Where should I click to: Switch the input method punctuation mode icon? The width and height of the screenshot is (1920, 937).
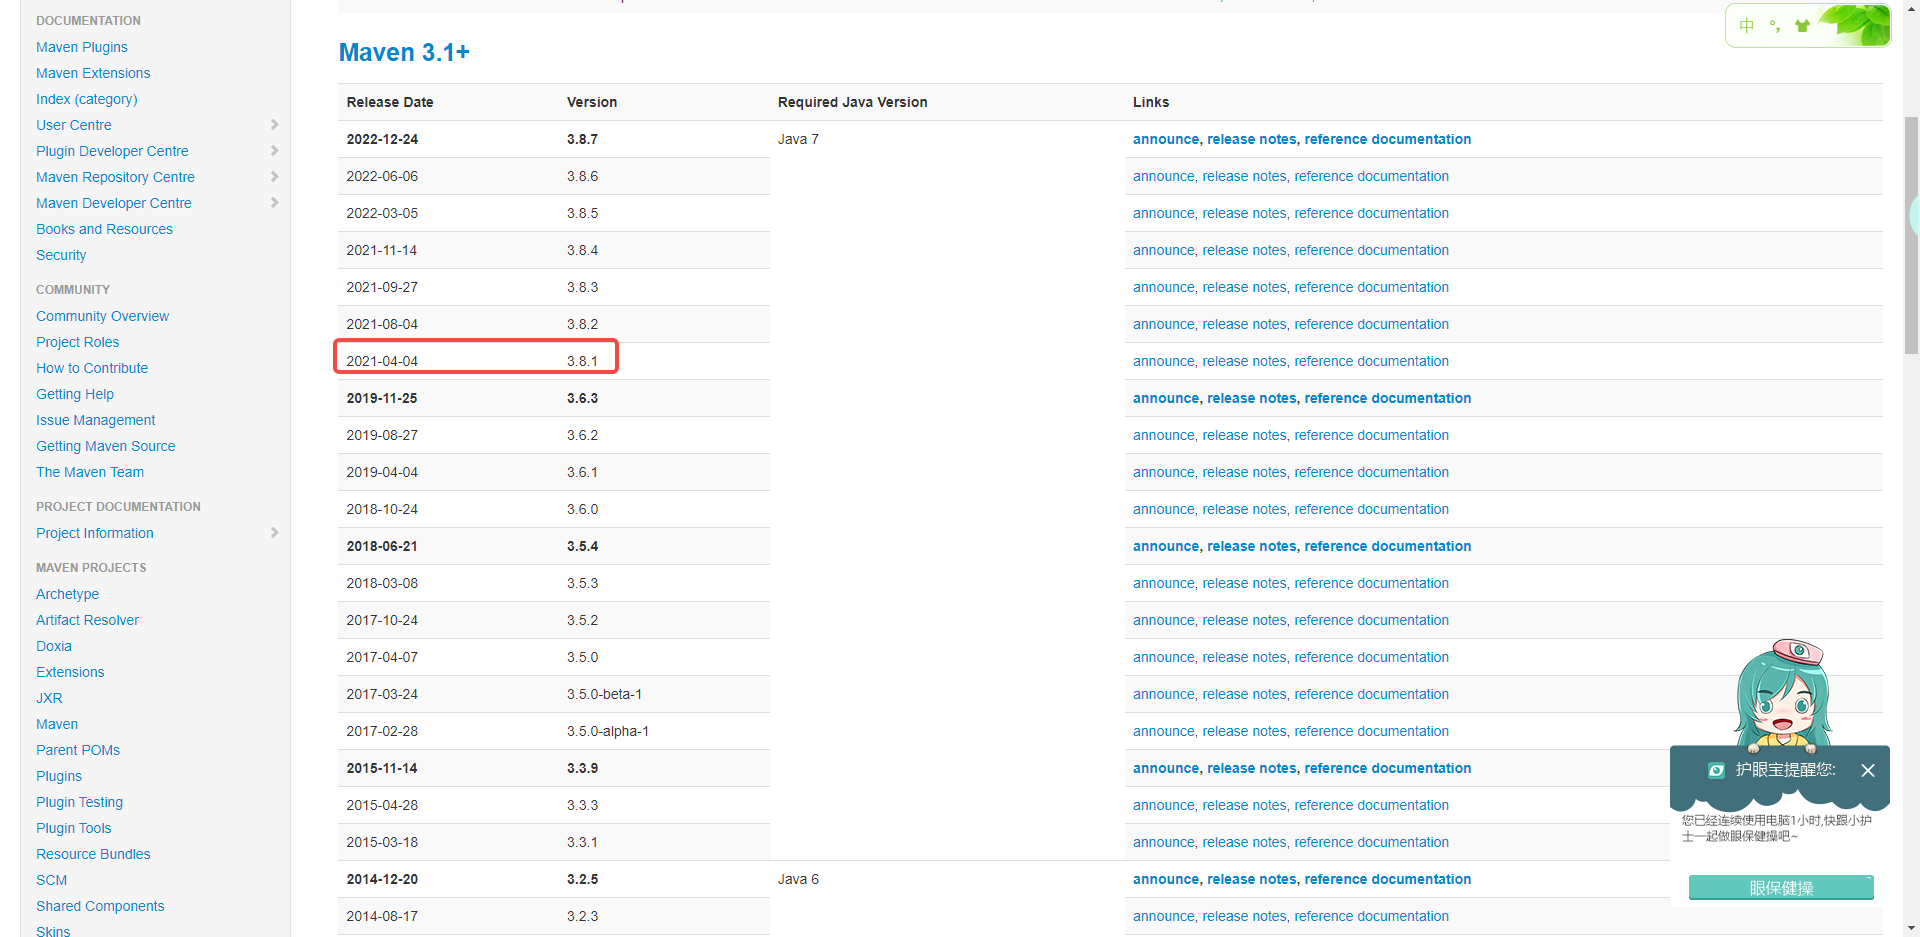pos(1775,26)
